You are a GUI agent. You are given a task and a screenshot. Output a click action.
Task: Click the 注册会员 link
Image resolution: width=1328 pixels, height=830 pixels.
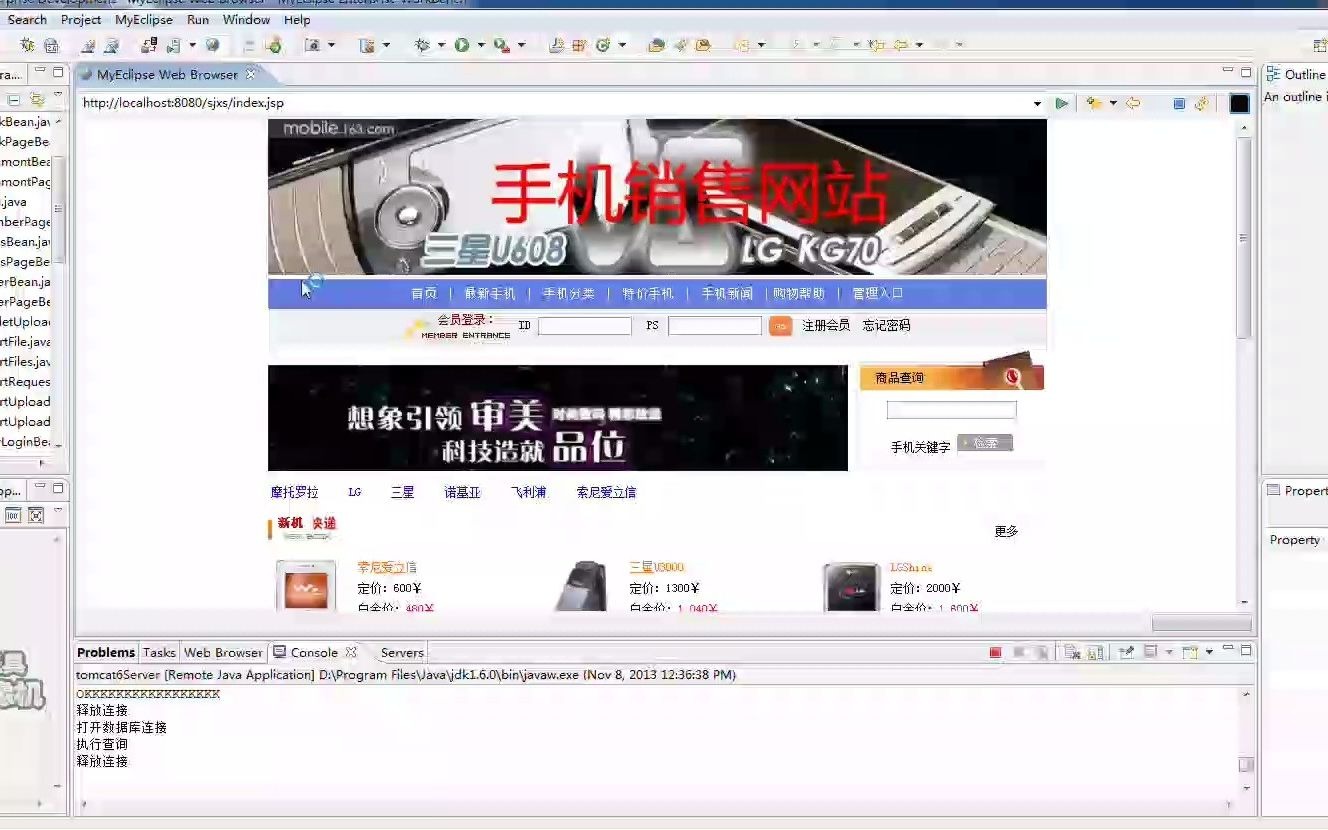pos(826,325)
